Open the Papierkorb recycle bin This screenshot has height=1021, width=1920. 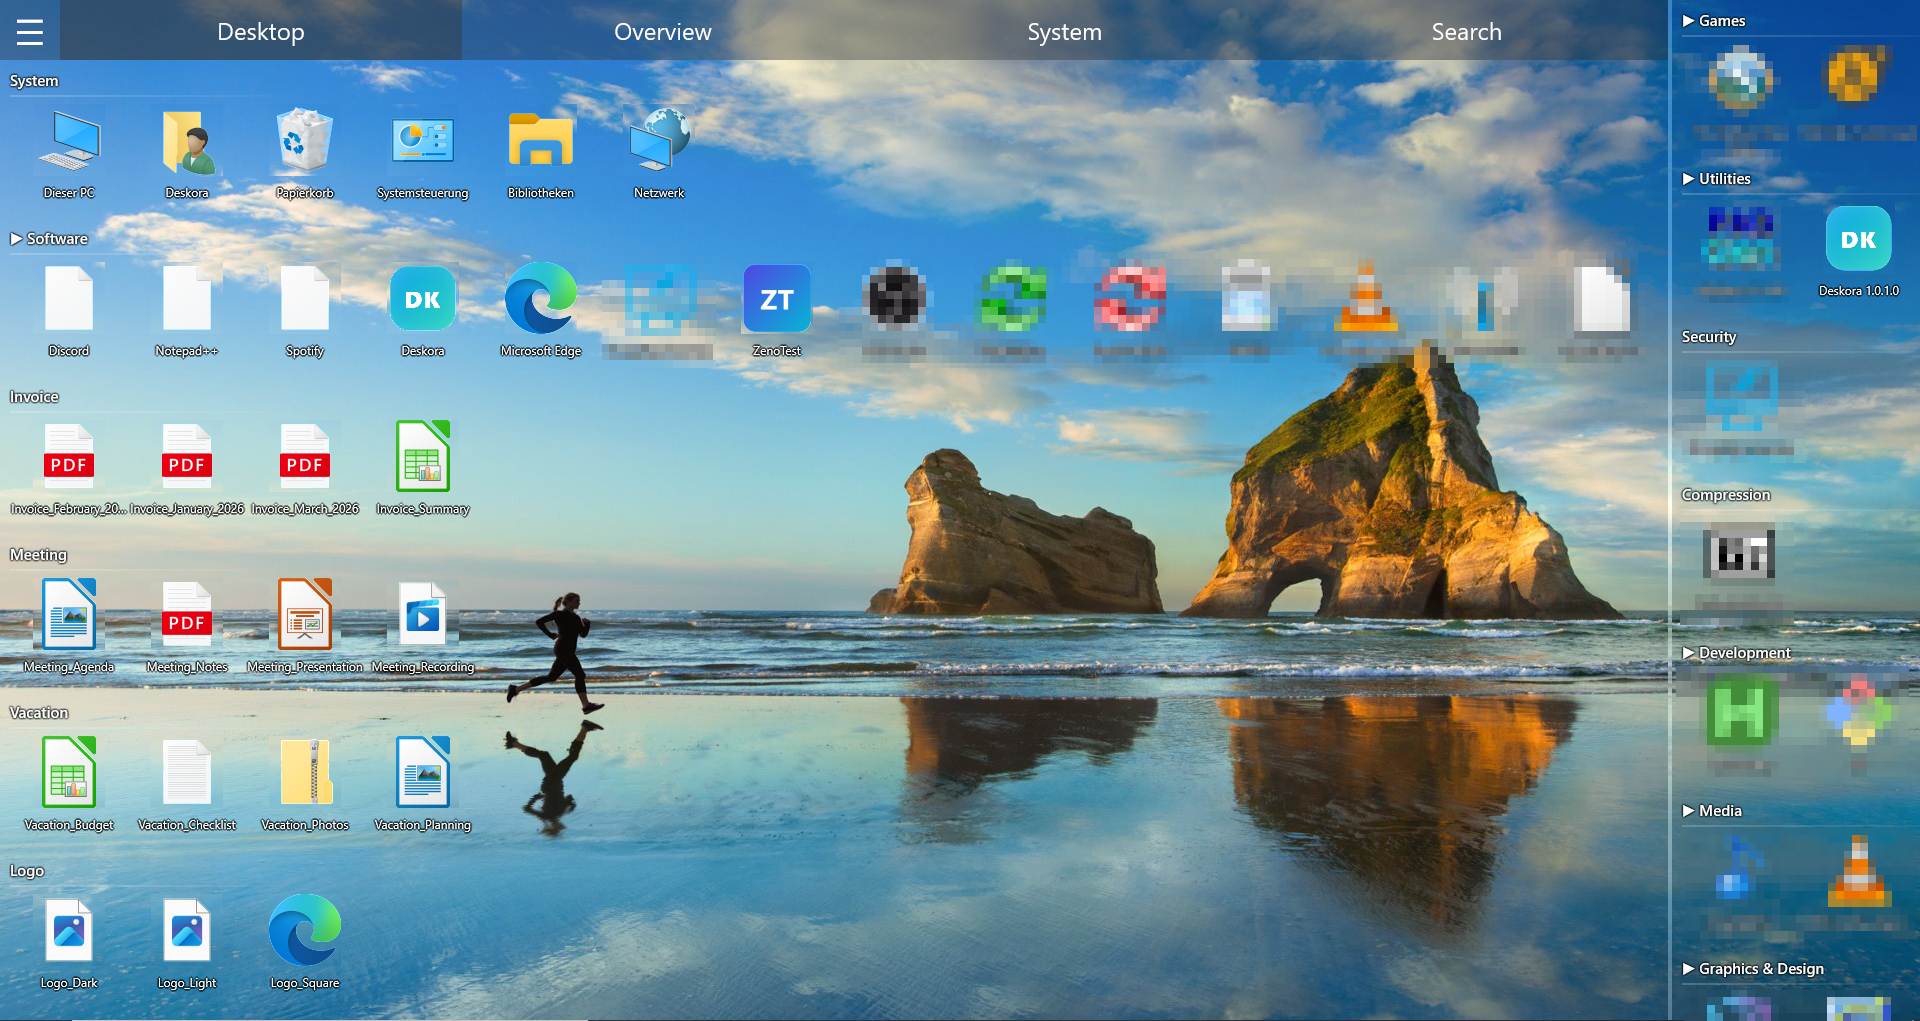304,140
